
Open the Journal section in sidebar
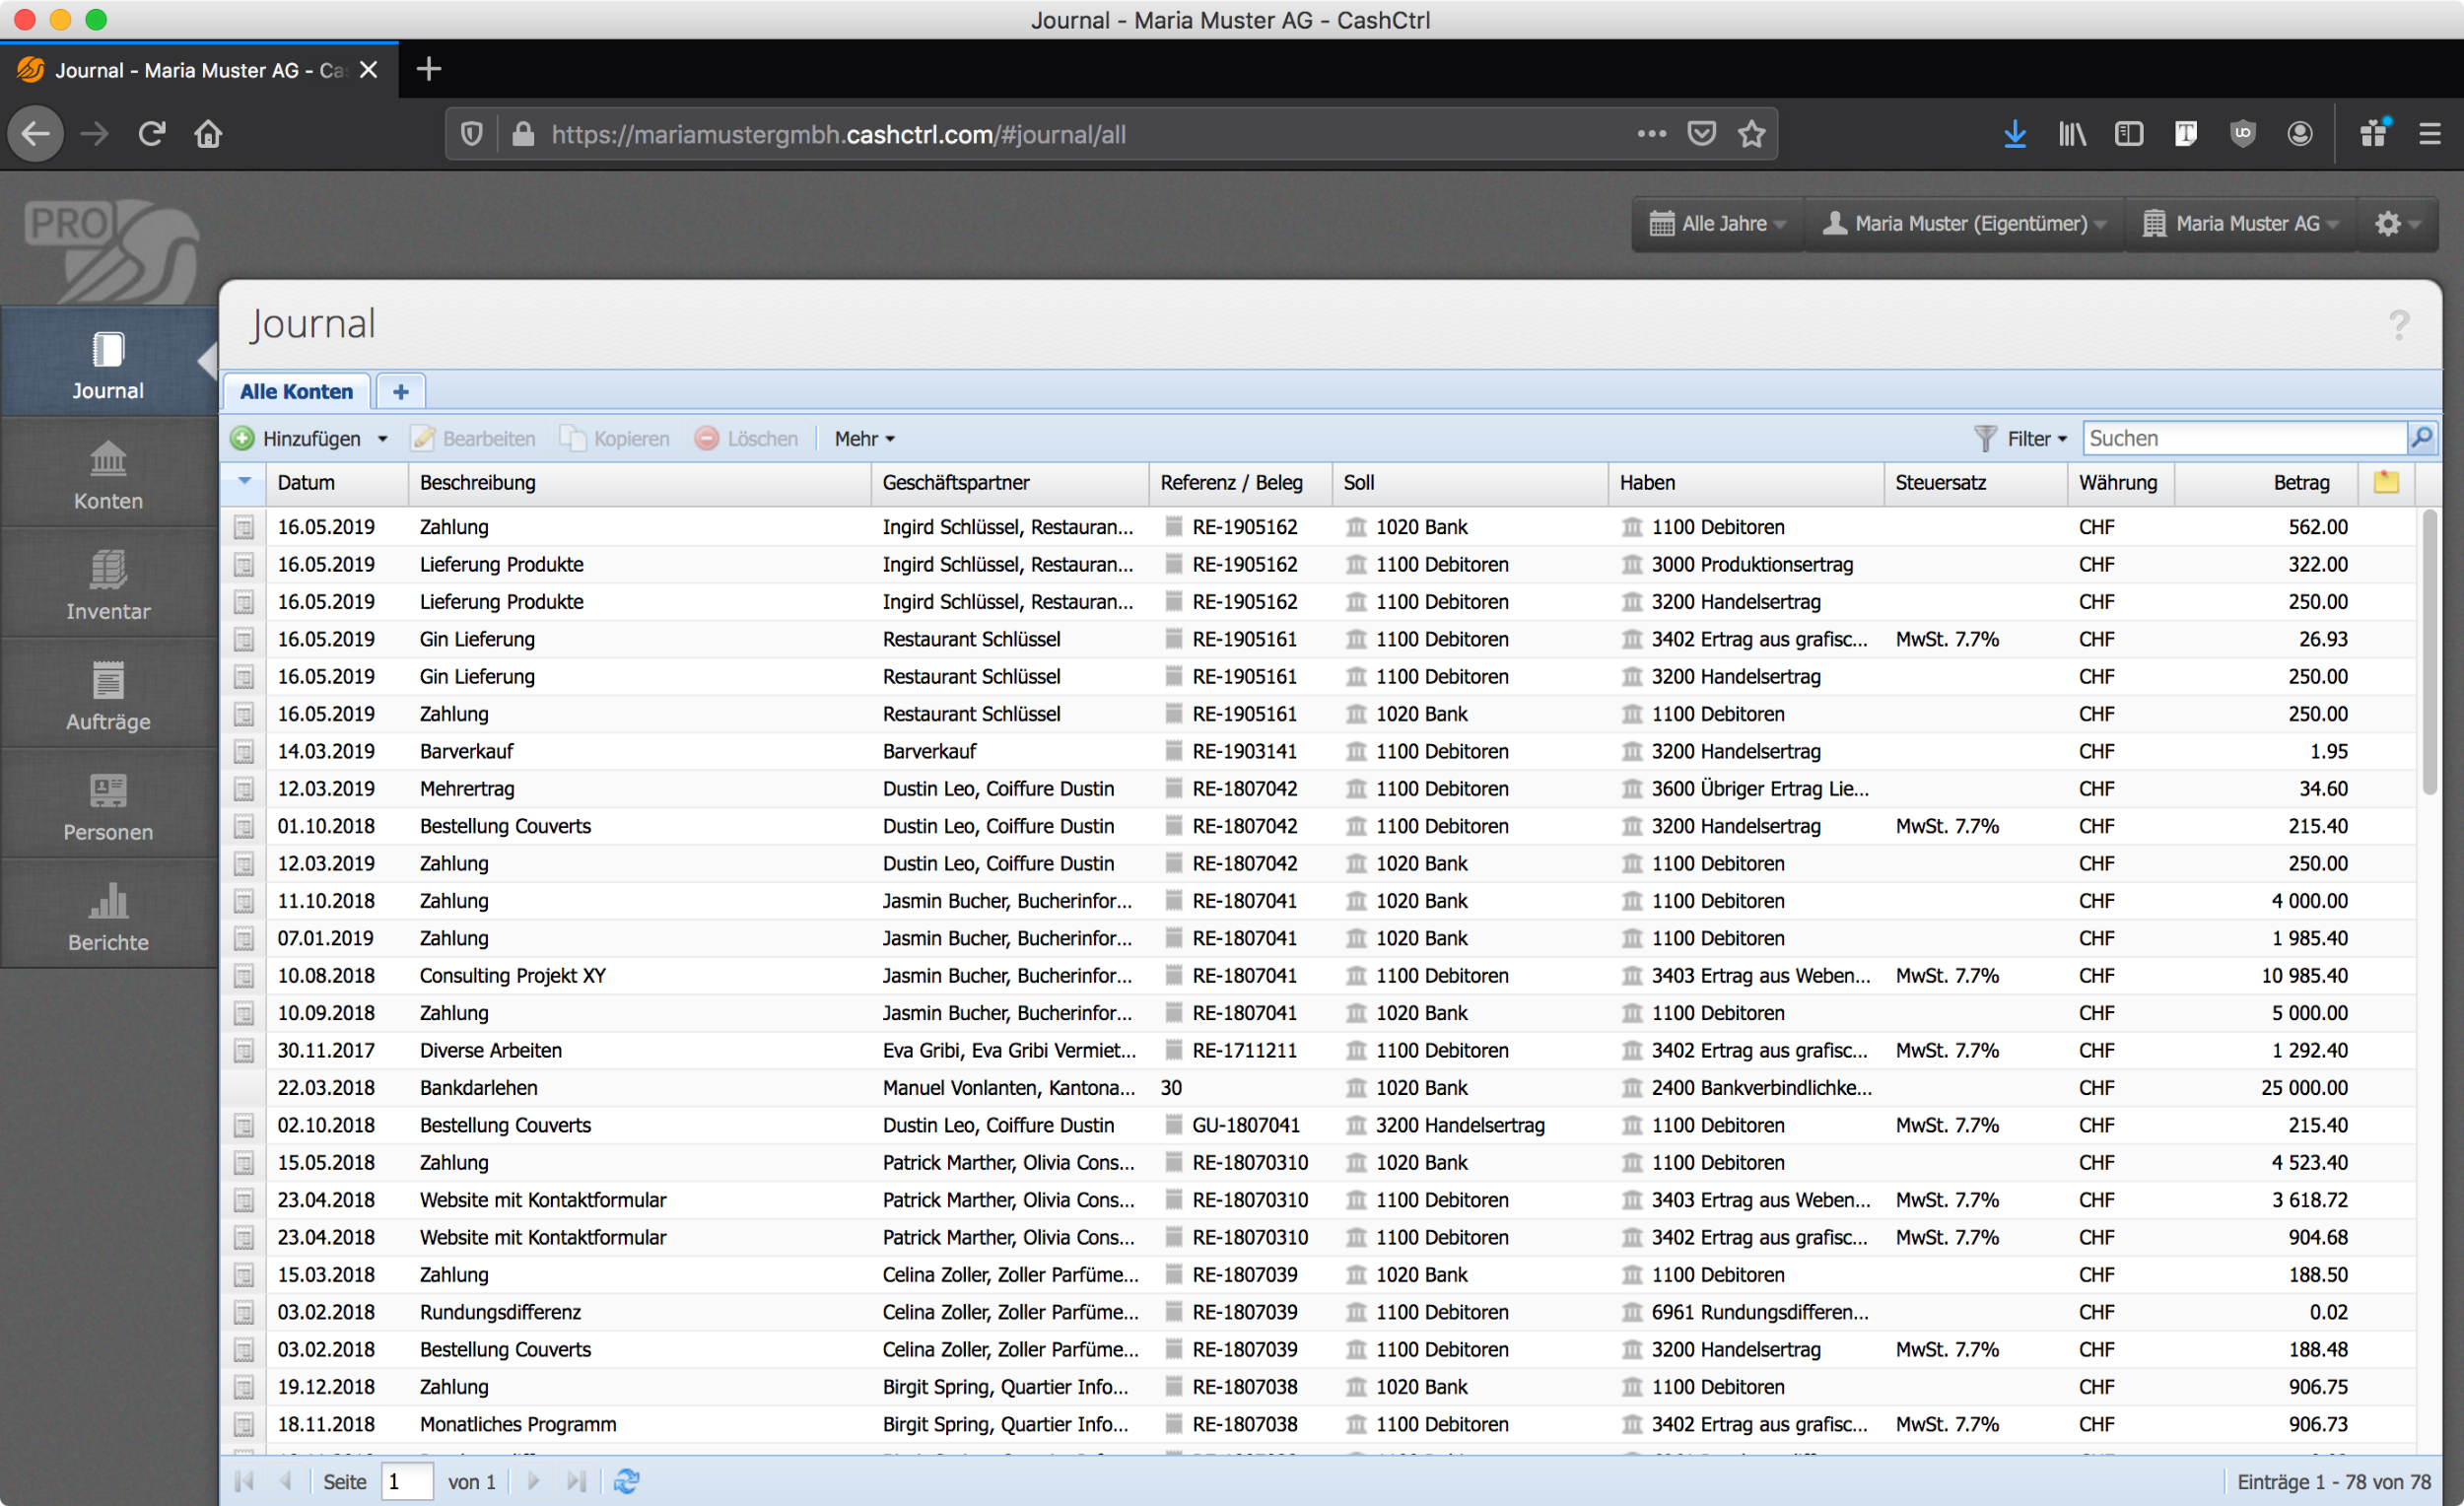click(x=108, y=362)
